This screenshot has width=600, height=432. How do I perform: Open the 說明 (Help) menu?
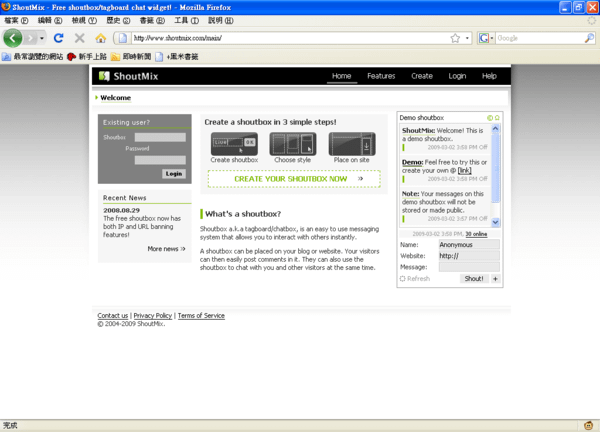point(220,21)
